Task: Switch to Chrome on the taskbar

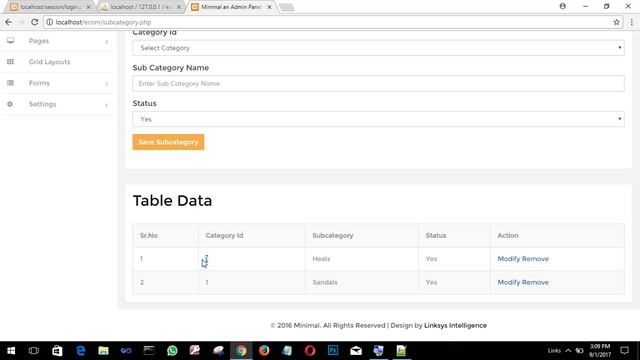Action: click(x=241, y=351)
